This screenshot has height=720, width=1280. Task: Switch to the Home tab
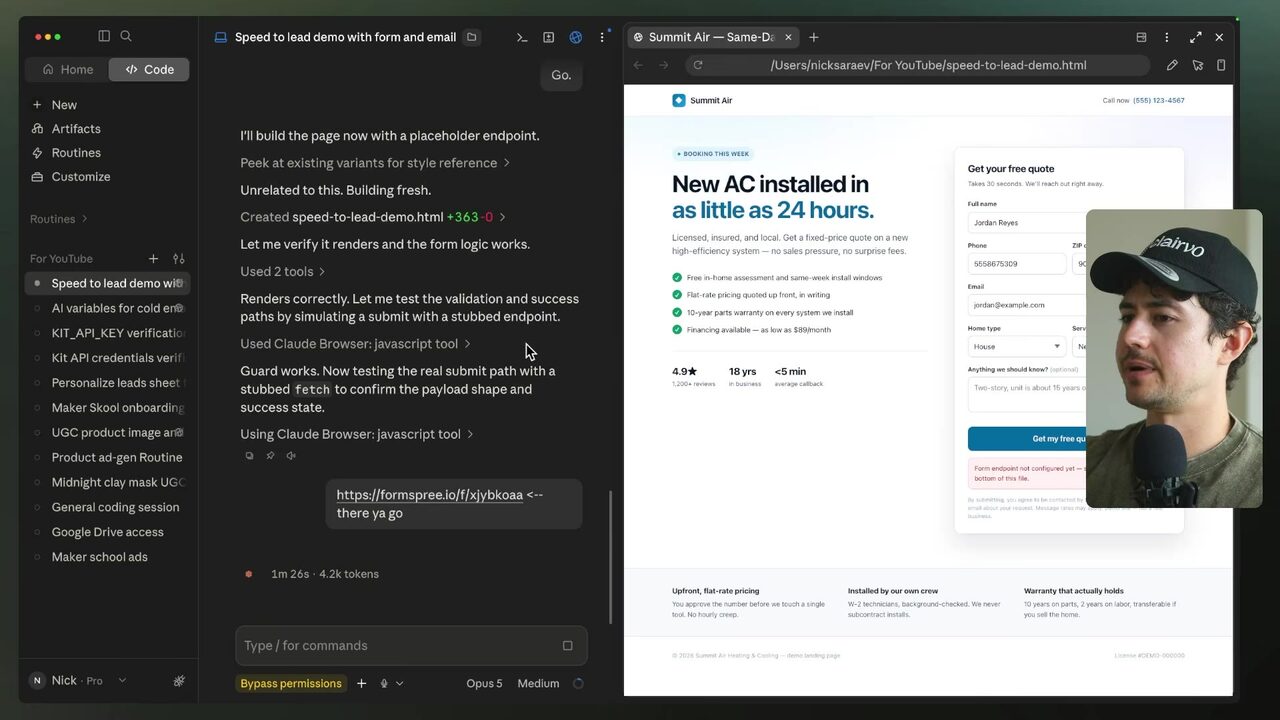tap(67, 70)
